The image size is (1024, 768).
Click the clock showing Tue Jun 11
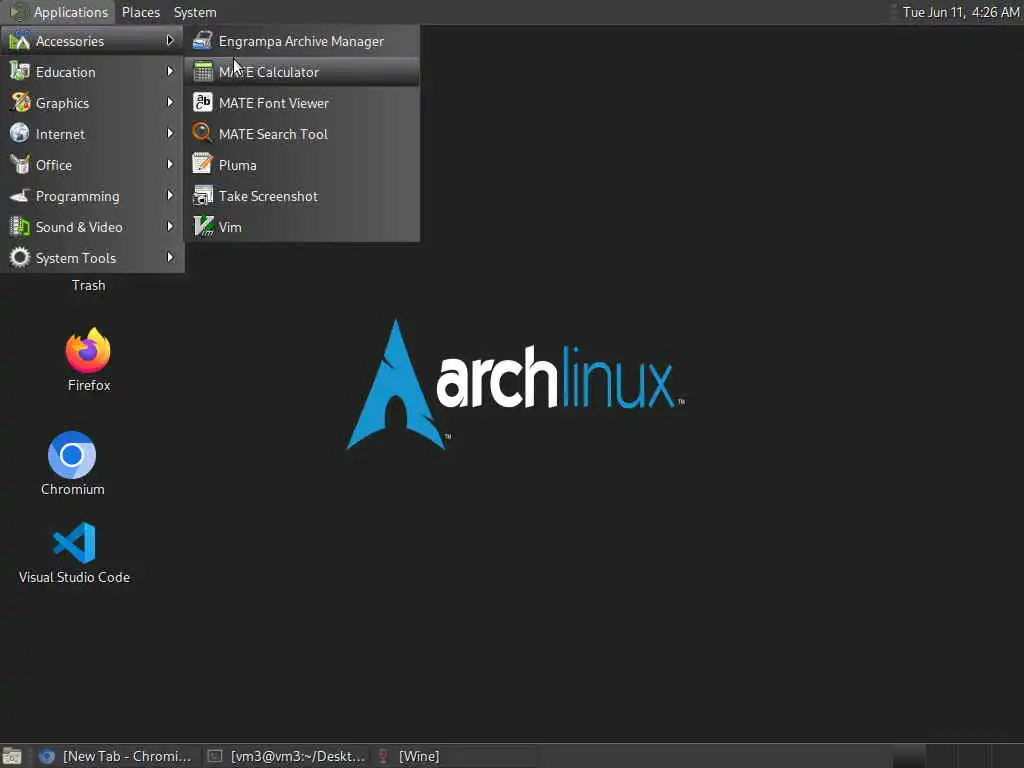(x=961, y=12)
